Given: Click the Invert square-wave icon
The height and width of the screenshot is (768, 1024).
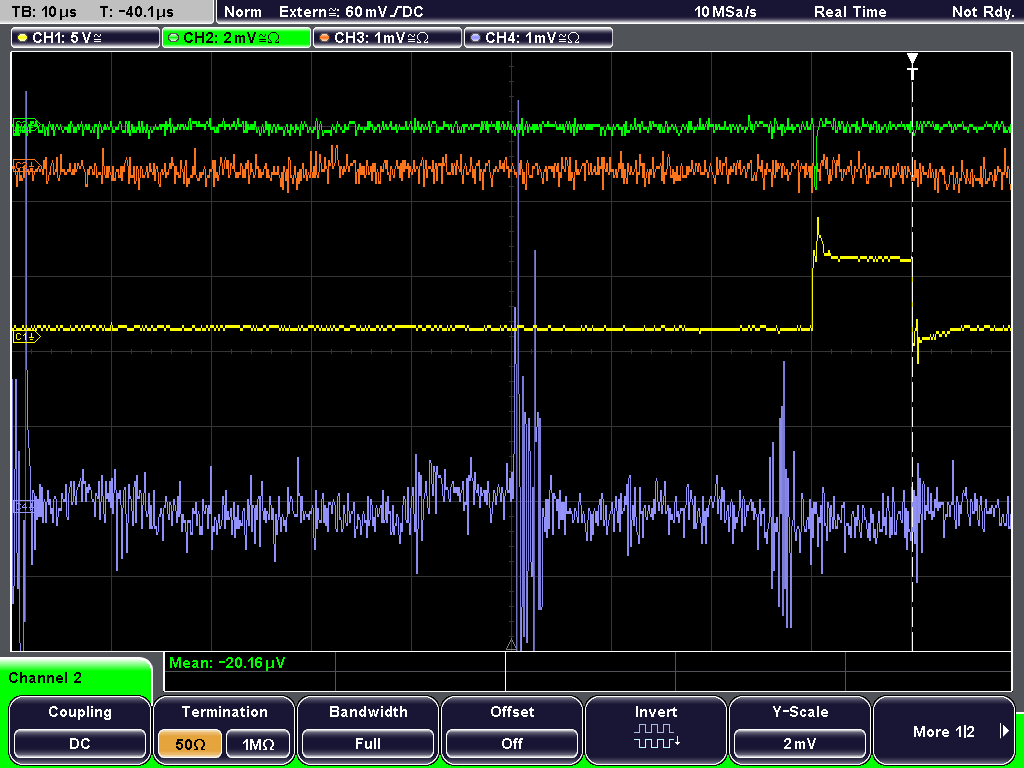Looking at the screenshot, I should [656, 735].
